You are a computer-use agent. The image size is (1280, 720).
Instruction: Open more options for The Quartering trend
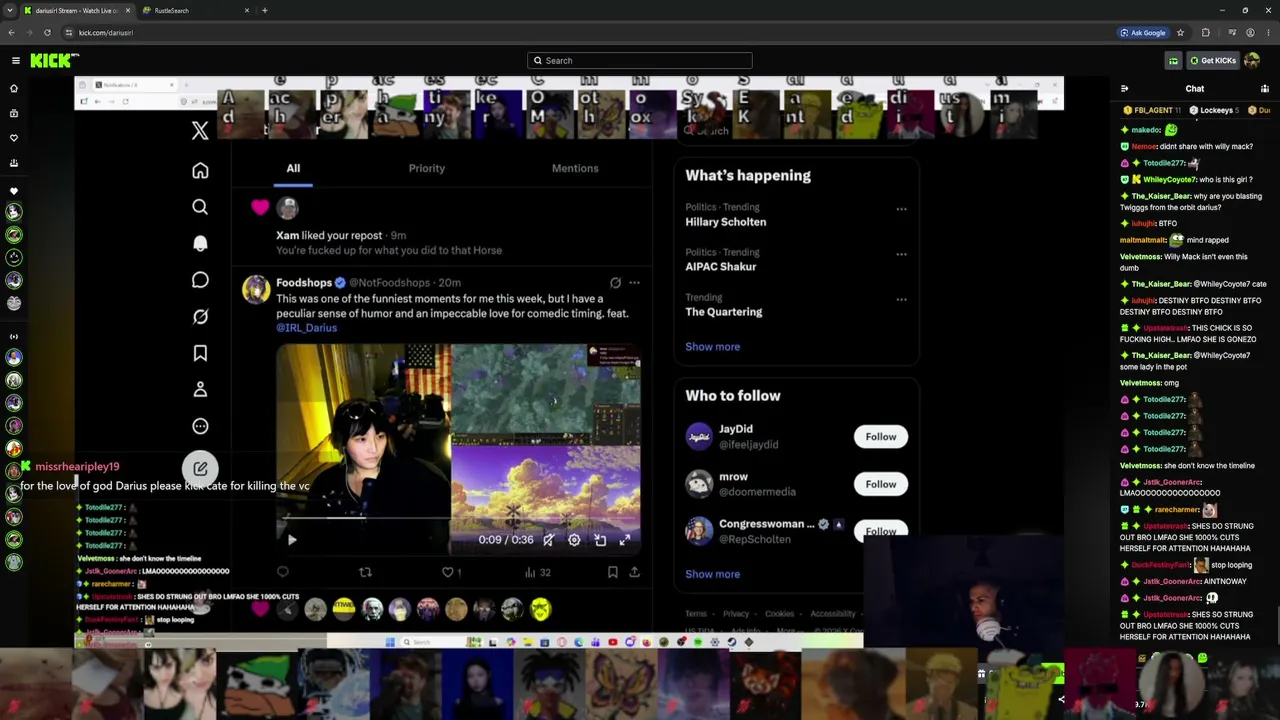[901, 299]
